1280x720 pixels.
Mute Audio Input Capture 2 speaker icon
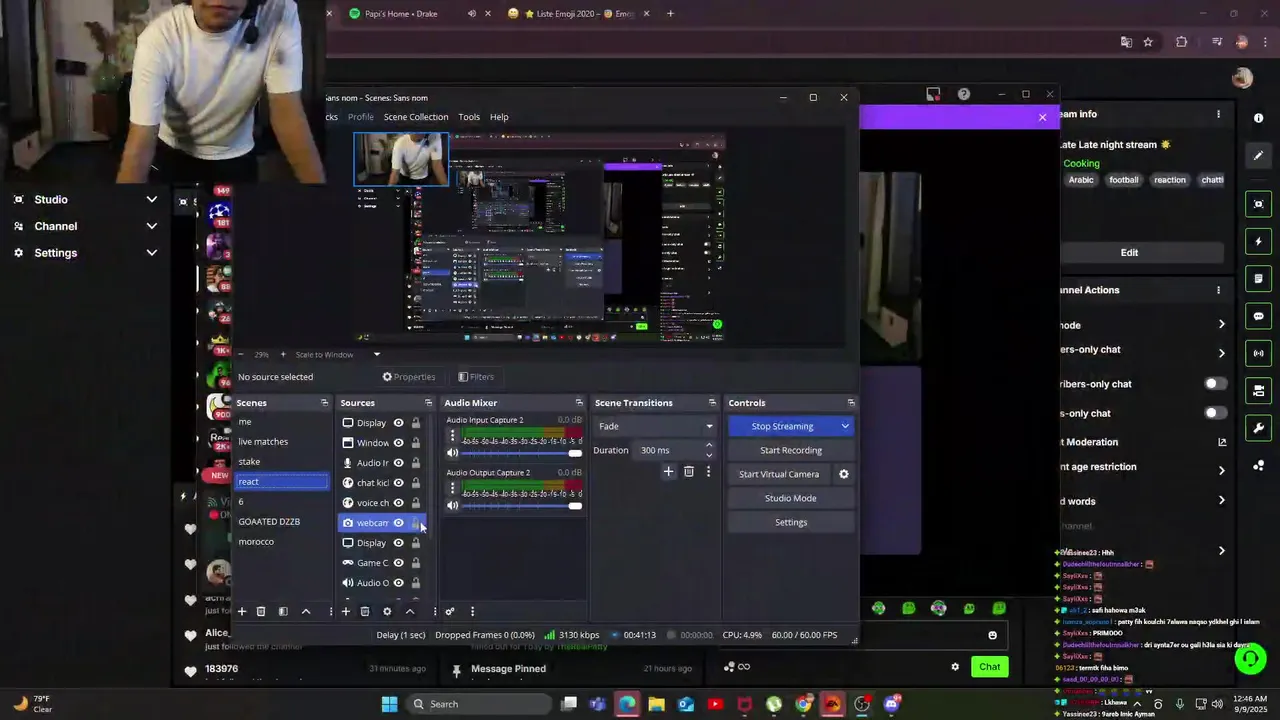point(452,453)
